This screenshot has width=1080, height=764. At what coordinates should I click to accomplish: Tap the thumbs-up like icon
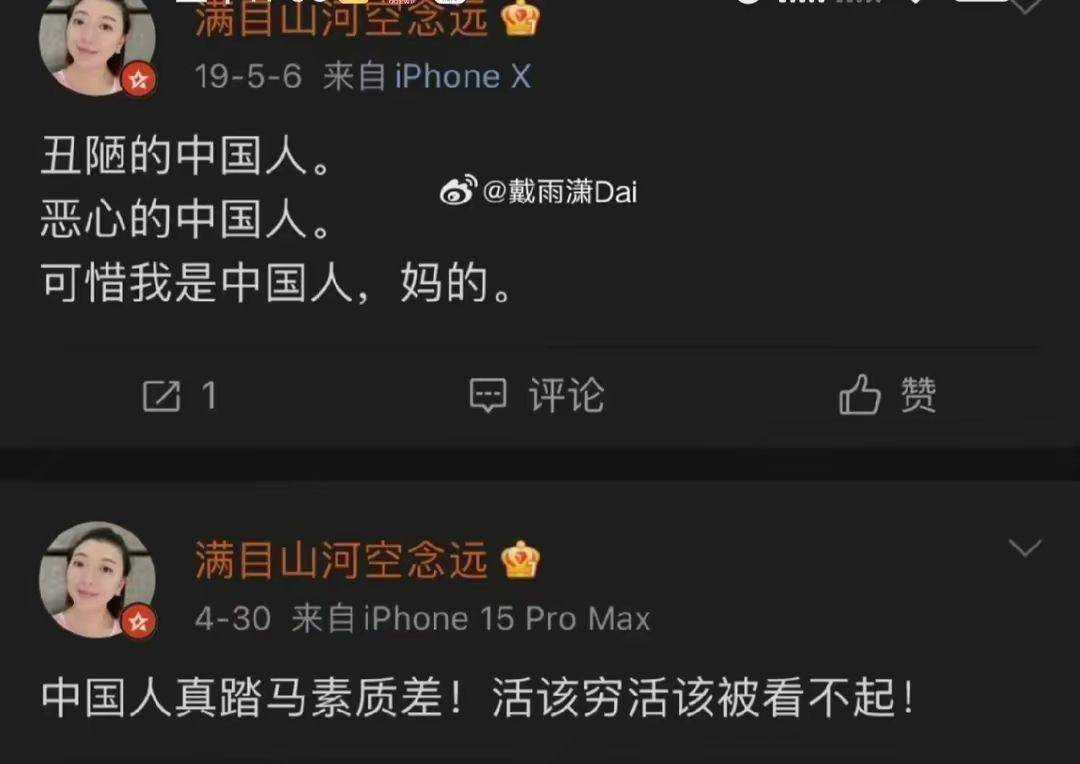click(x=860, y=394)
